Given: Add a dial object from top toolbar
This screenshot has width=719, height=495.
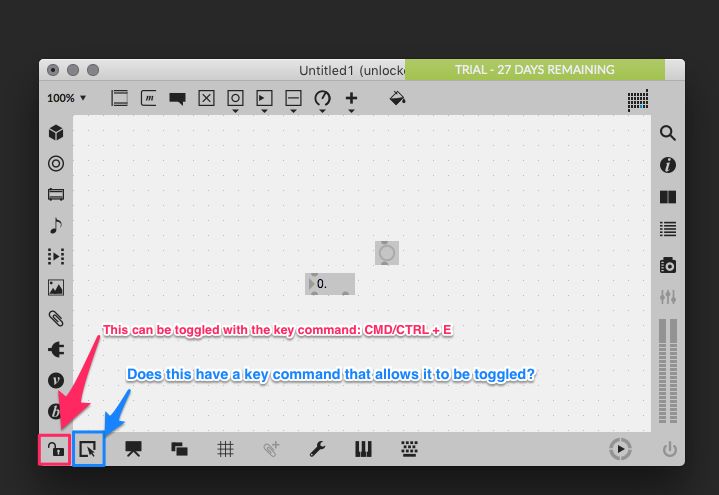Looking at the screenshot, I should click(322, 98).
